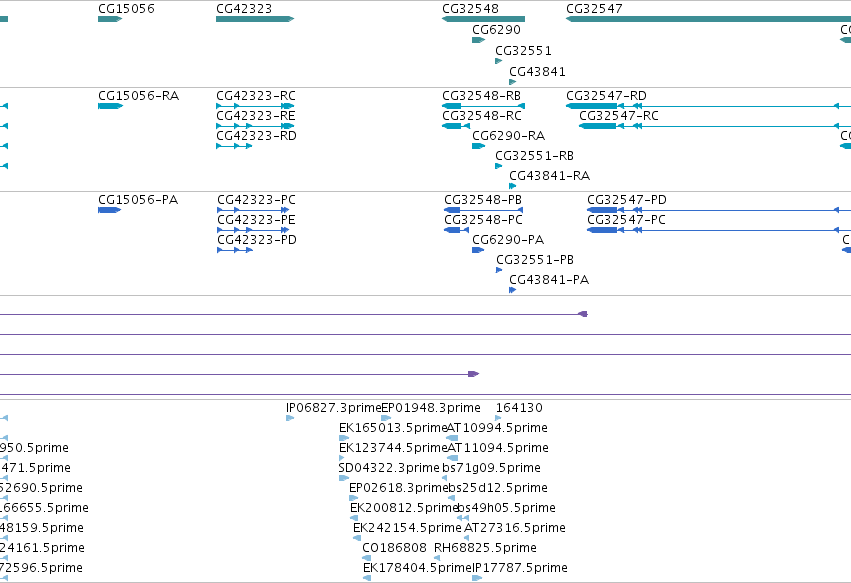This screenshot has height=583, width=851.
Task: Select transcript CG43841-RA
Action: 549,176
